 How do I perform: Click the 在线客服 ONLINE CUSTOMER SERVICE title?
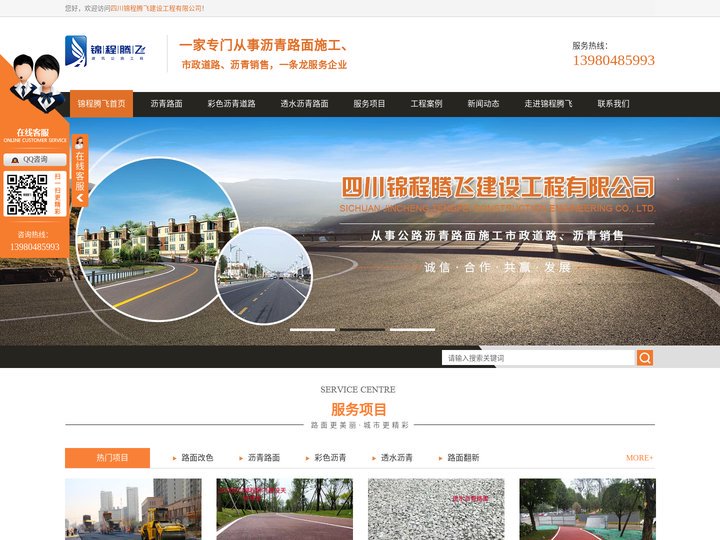(x=35, y=135)
